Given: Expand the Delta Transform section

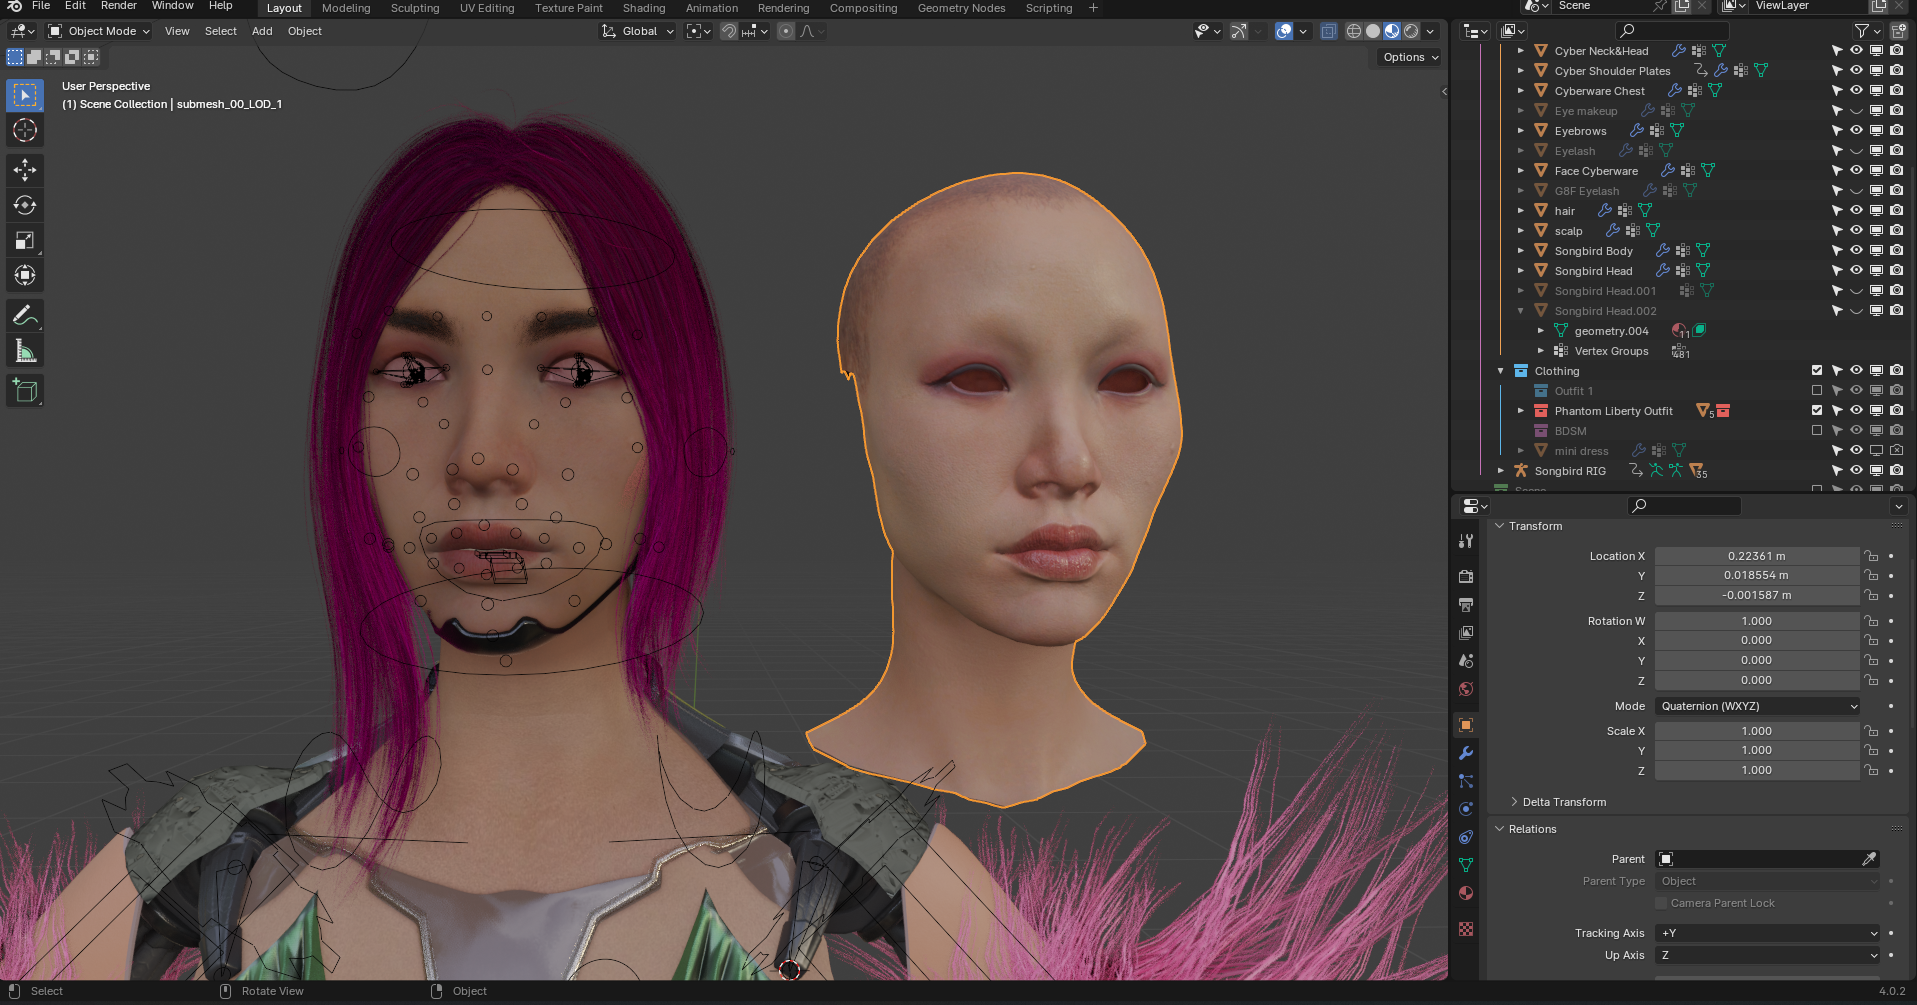Looking at the screenshot, I should [x=1564, y=802].
